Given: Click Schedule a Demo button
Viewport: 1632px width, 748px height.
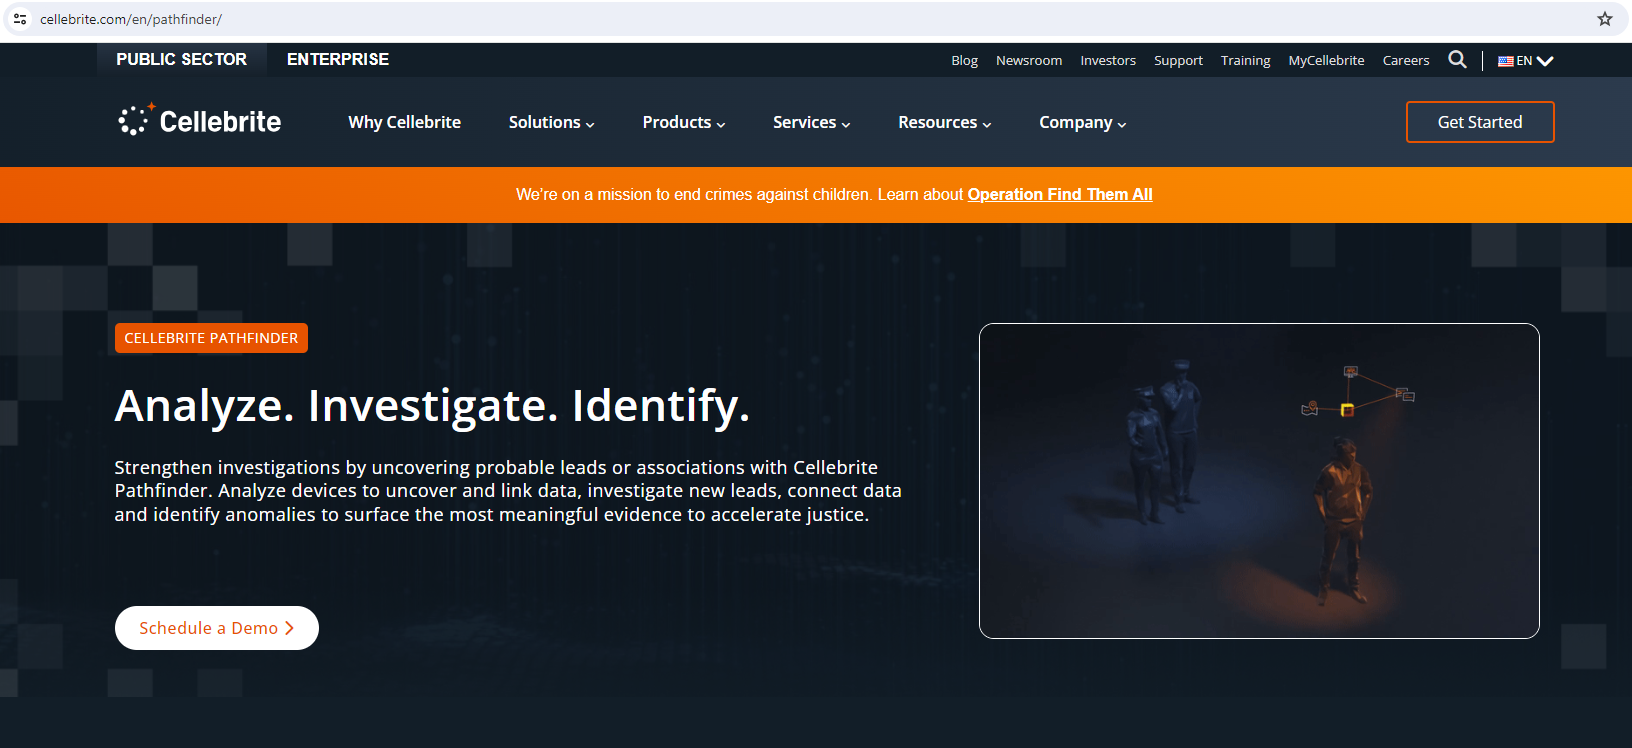Looking at the screenshot, I should pos(217,628).
